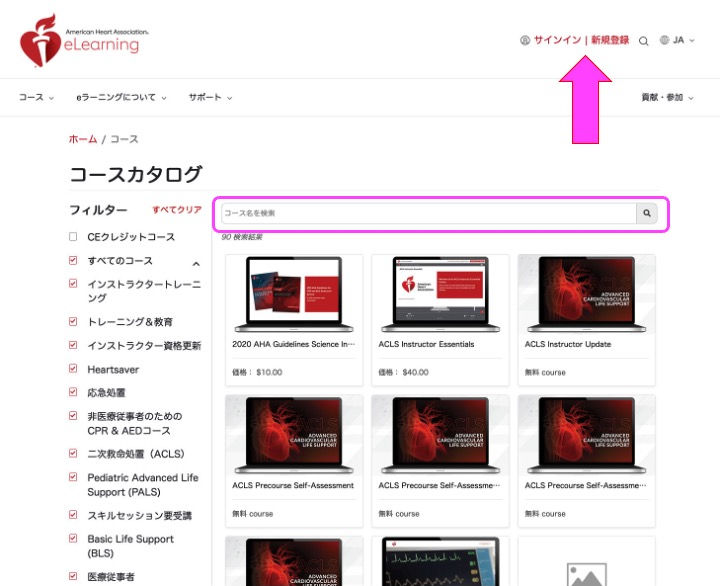
Task: Toggle the 医療従事者 checkbox
Action: [73, 576]
